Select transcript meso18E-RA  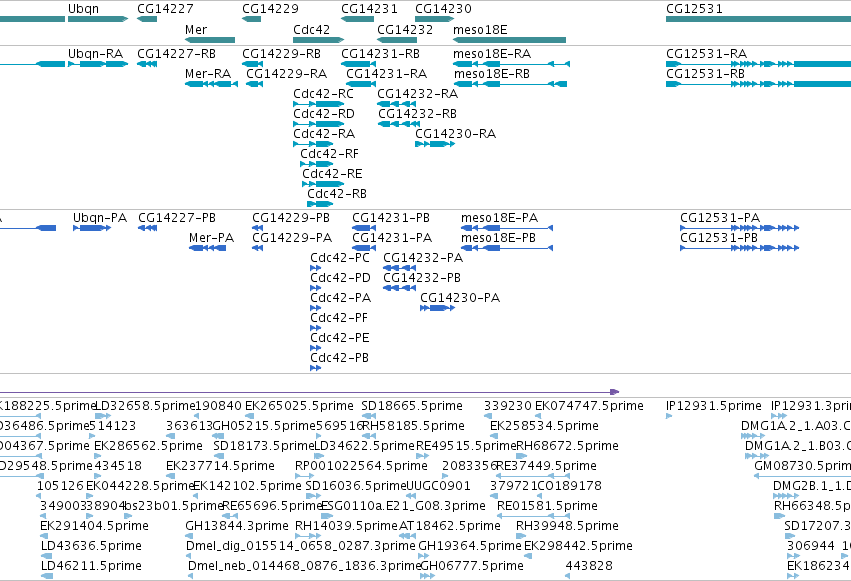point(511,64)
